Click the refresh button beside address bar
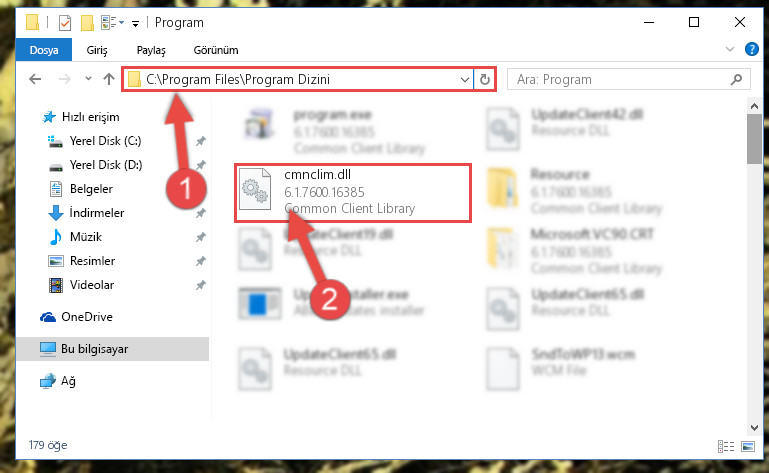 tap(485, 79)
